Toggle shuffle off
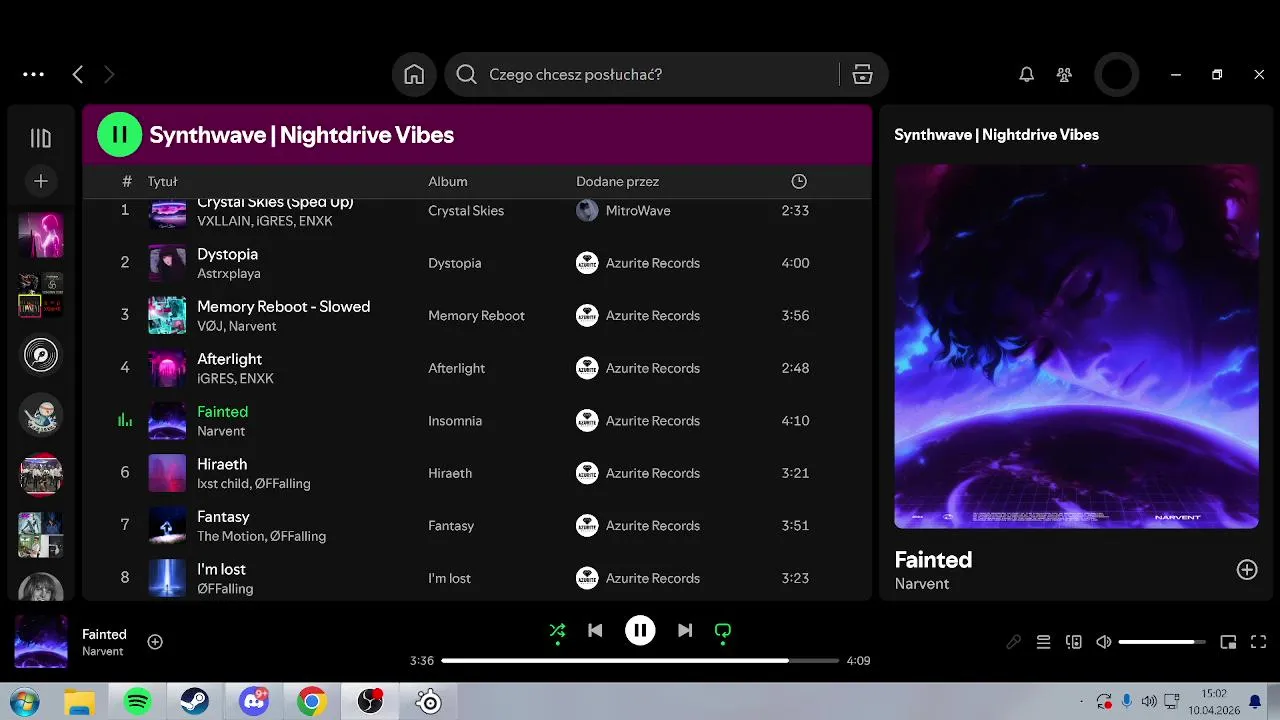Image resolution: width=1280 pixels, height=720 pixels. 557,631
